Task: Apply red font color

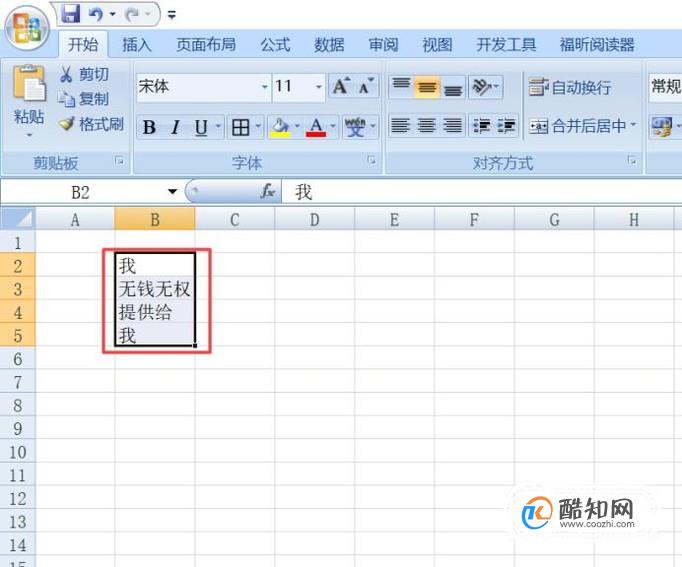Action: pos(316,127)
